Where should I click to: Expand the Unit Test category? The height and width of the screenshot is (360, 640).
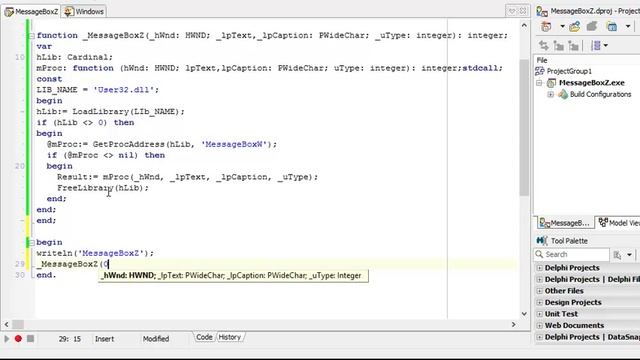tap(539, 314)
